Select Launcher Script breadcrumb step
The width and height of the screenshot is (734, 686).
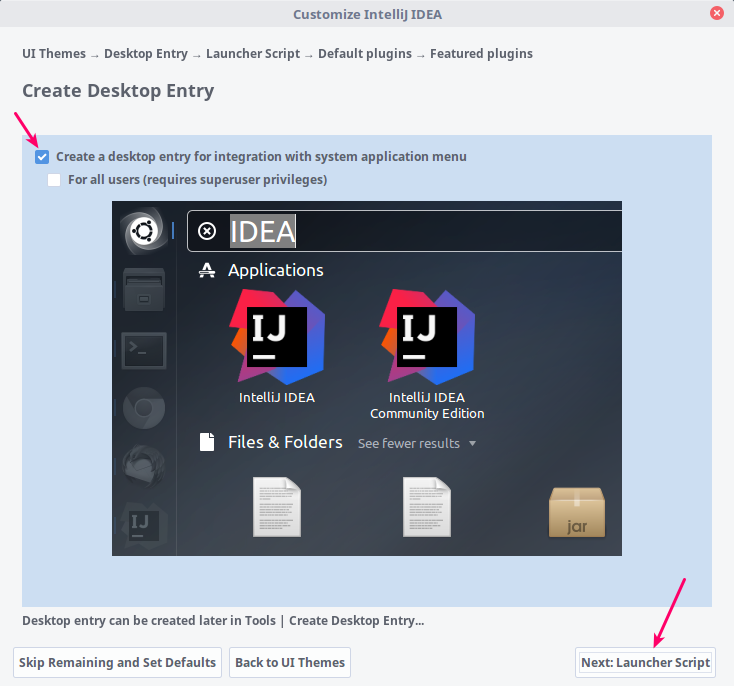click(x=253, y=54)
